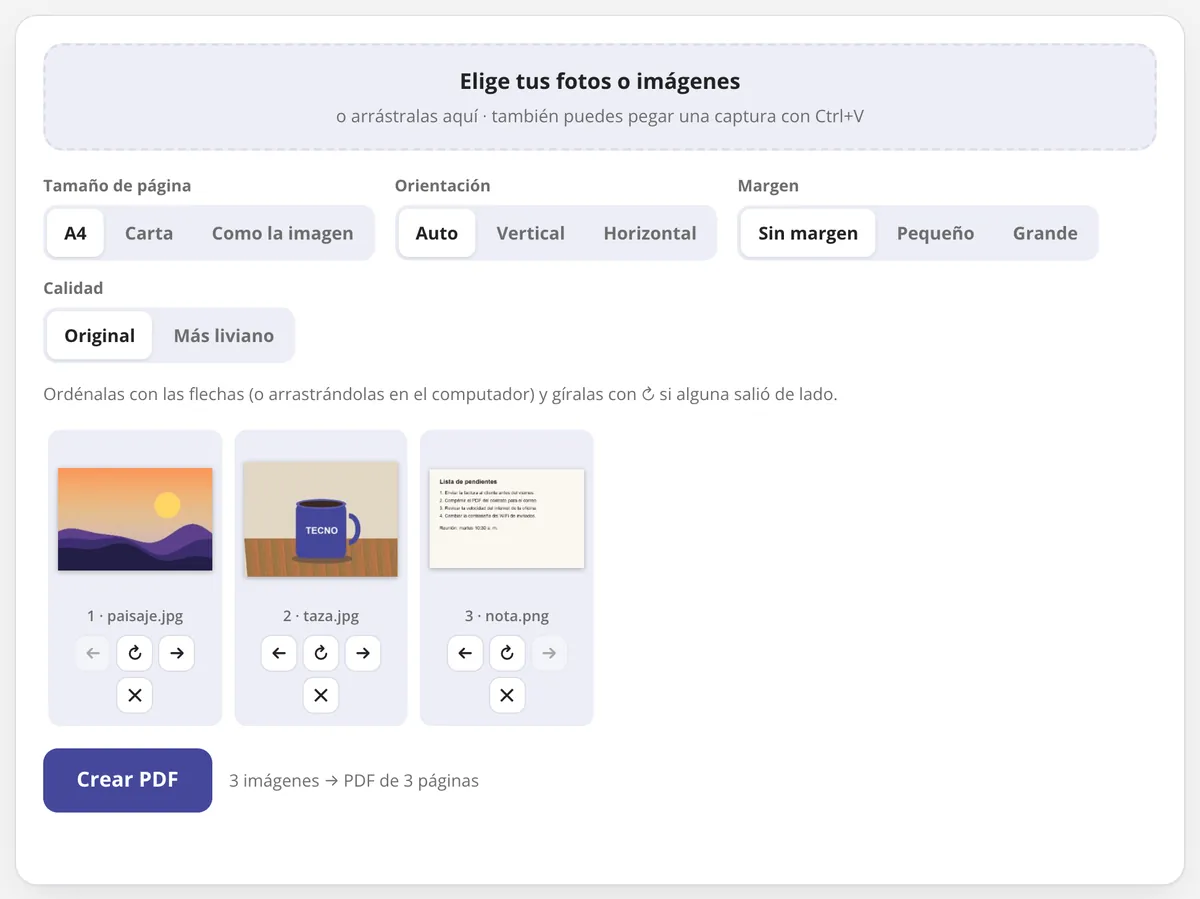Set margin to Pequeño
Screen dimensions: 1200x899
(935, 233)
